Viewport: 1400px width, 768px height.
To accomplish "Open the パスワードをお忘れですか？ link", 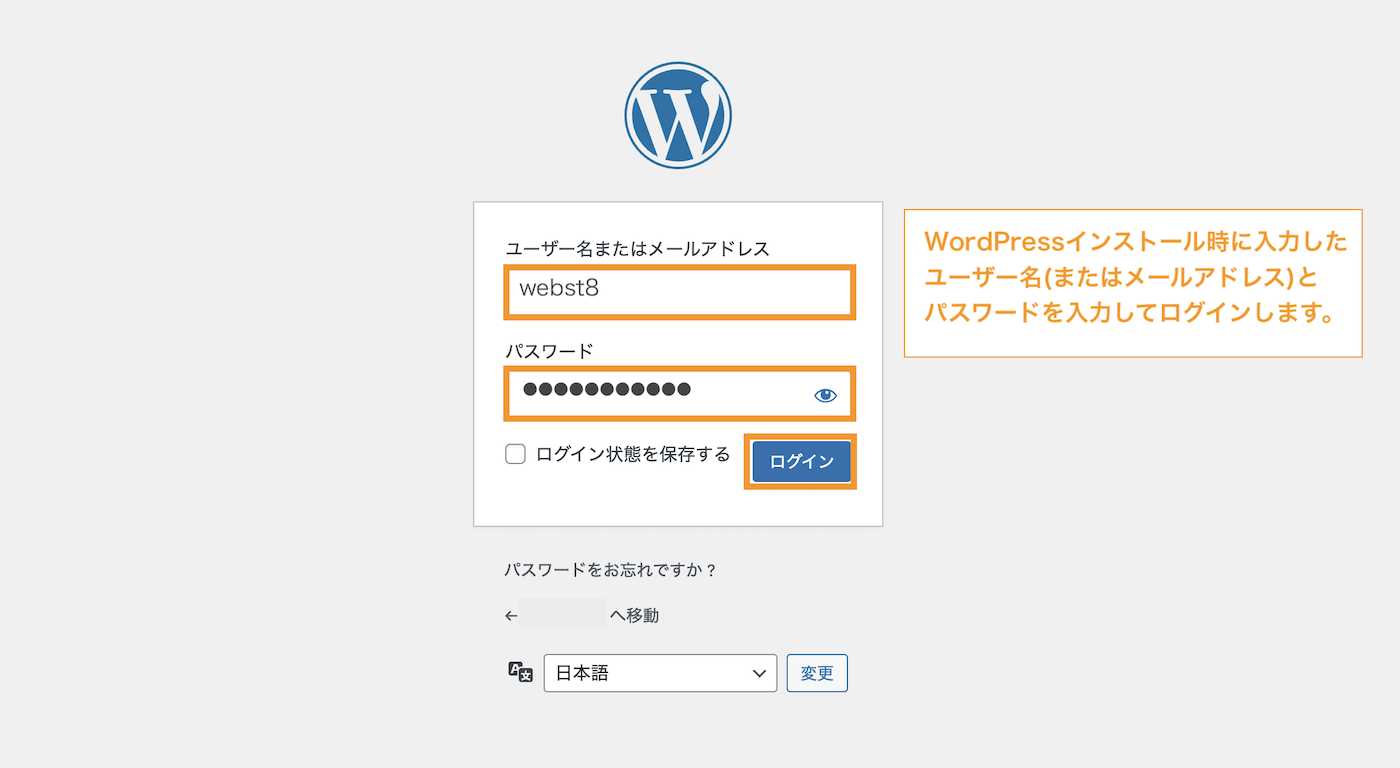I will [611, 570].
